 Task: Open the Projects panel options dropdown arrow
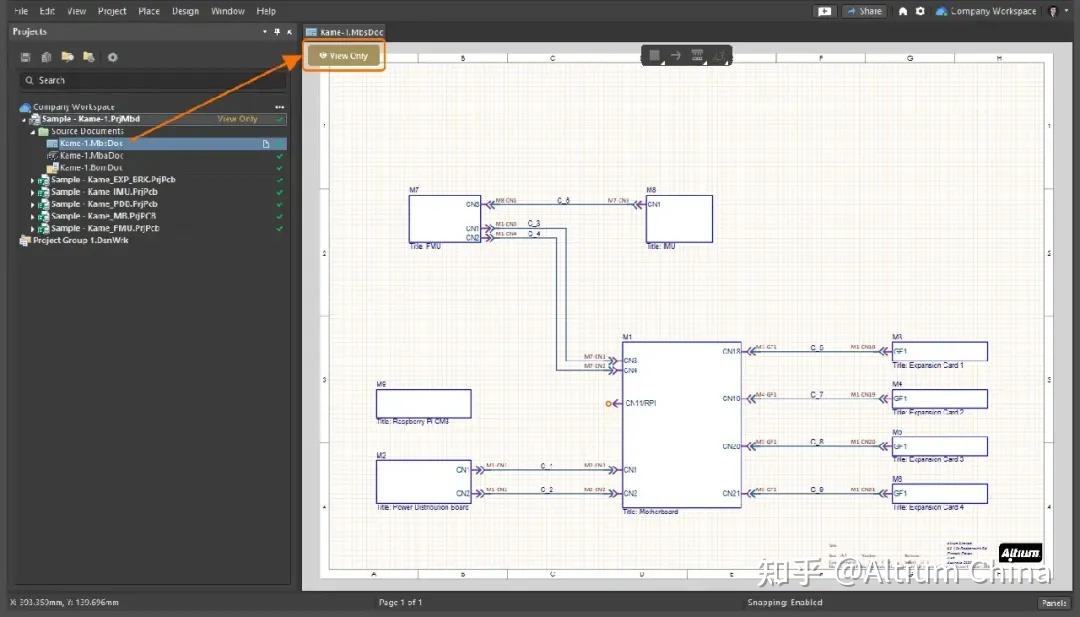click(x=264, y=32)
